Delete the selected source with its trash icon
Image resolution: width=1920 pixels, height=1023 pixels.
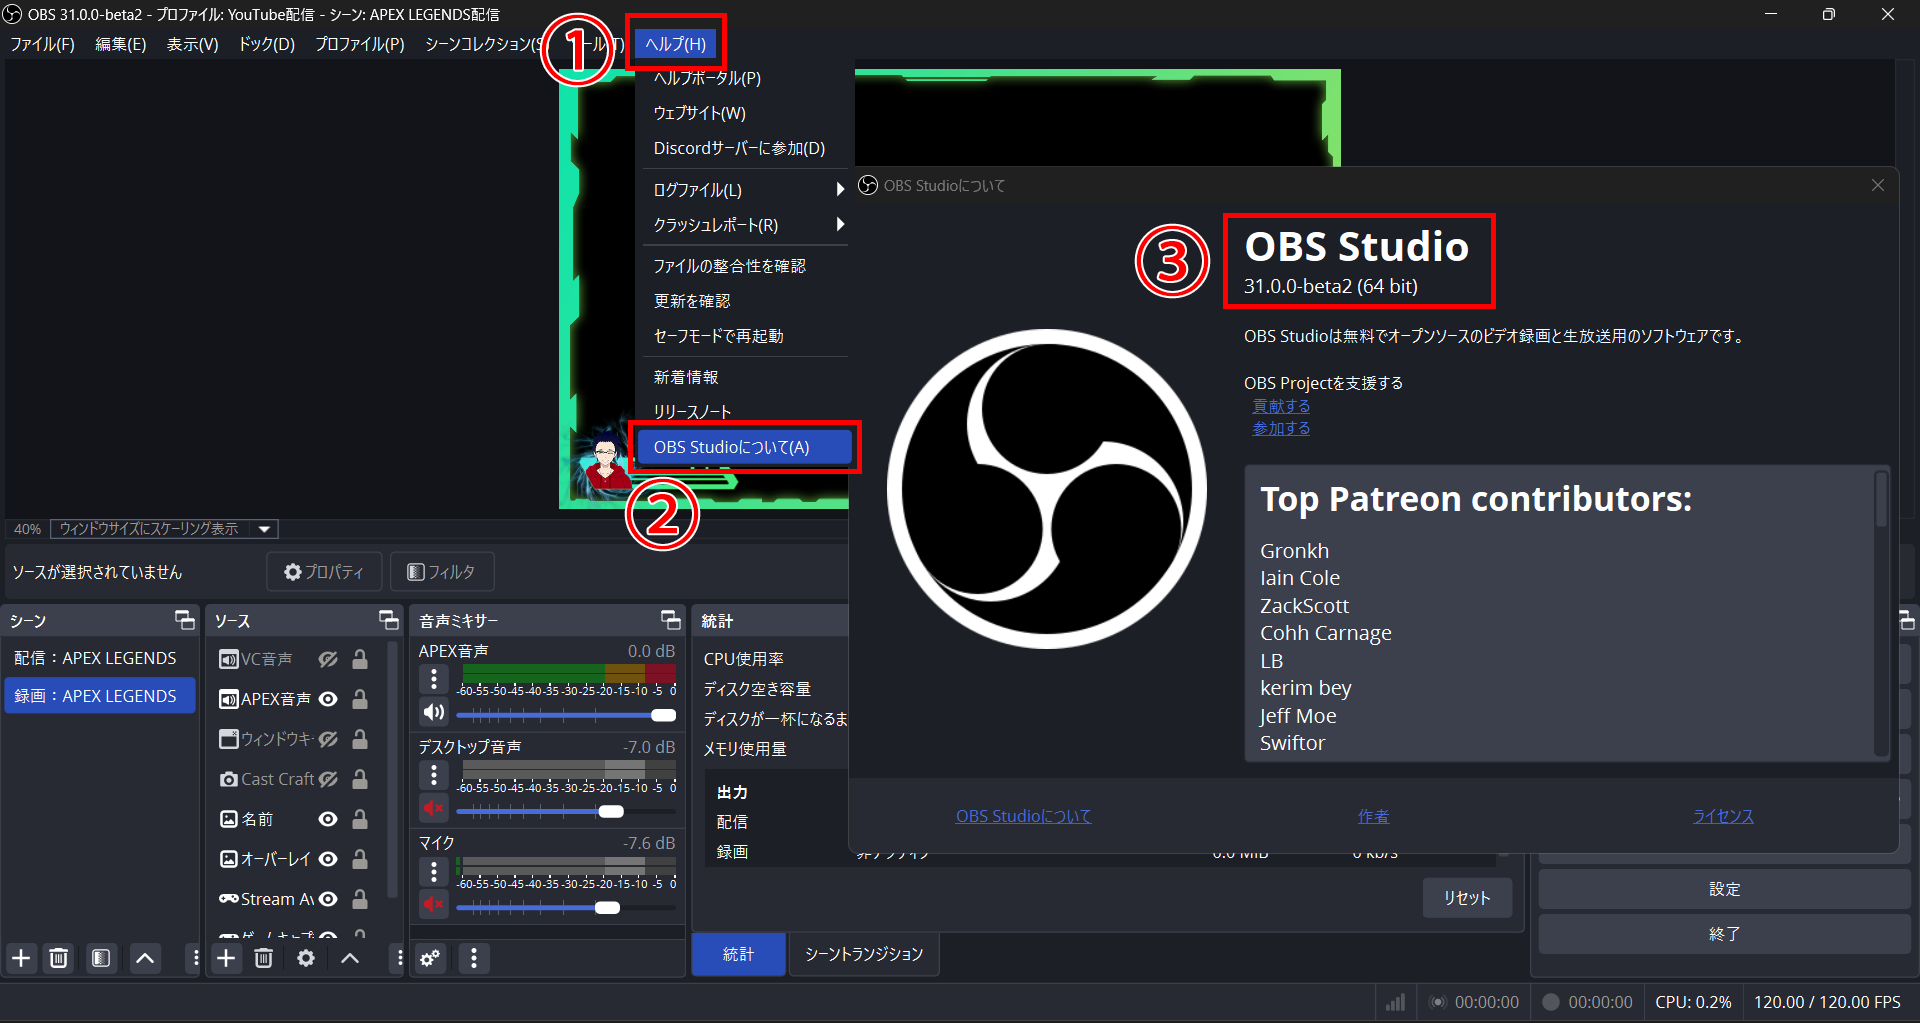[264, 958]
